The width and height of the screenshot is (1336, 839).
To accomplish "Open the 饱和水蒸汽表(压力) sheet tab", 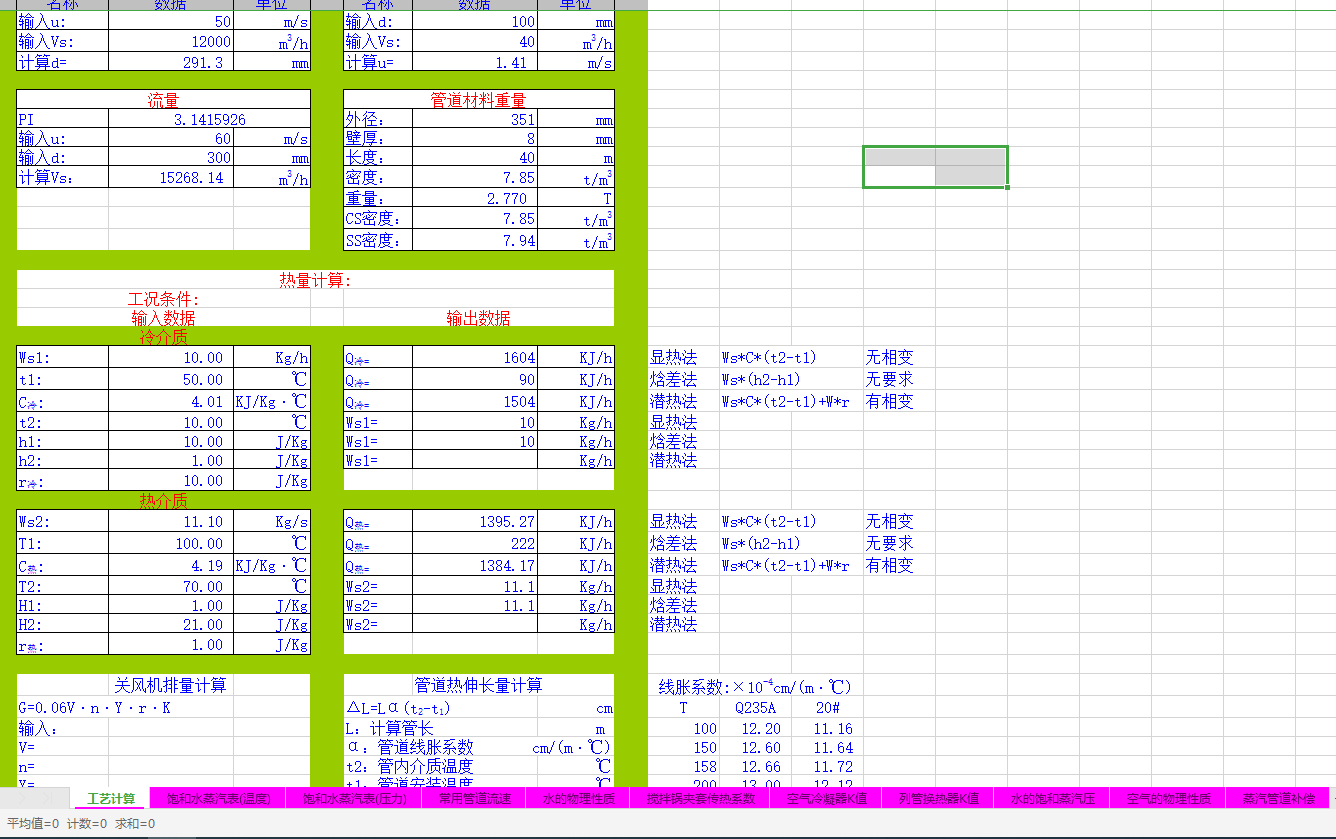I will 354,798.
